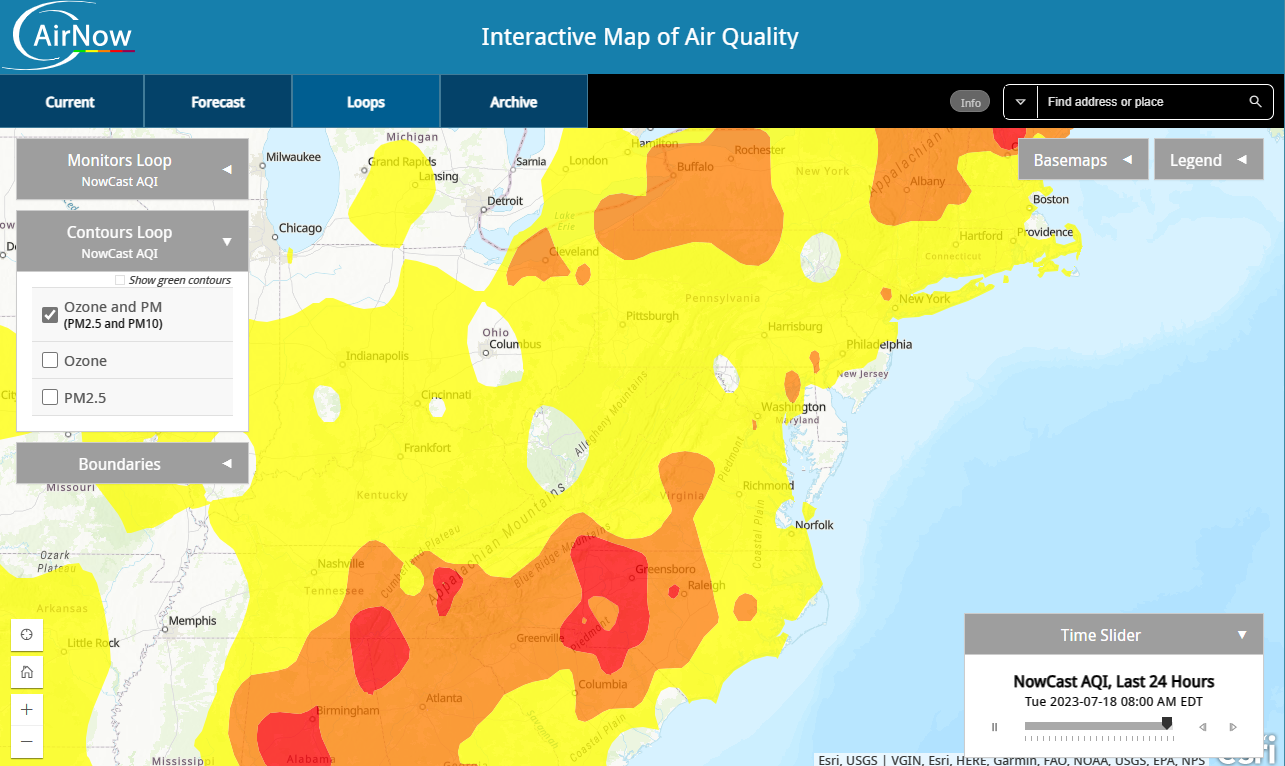Viewport: 1285px width, 766px height.
Task: Select the Loops tab
Action: point(366,102)
